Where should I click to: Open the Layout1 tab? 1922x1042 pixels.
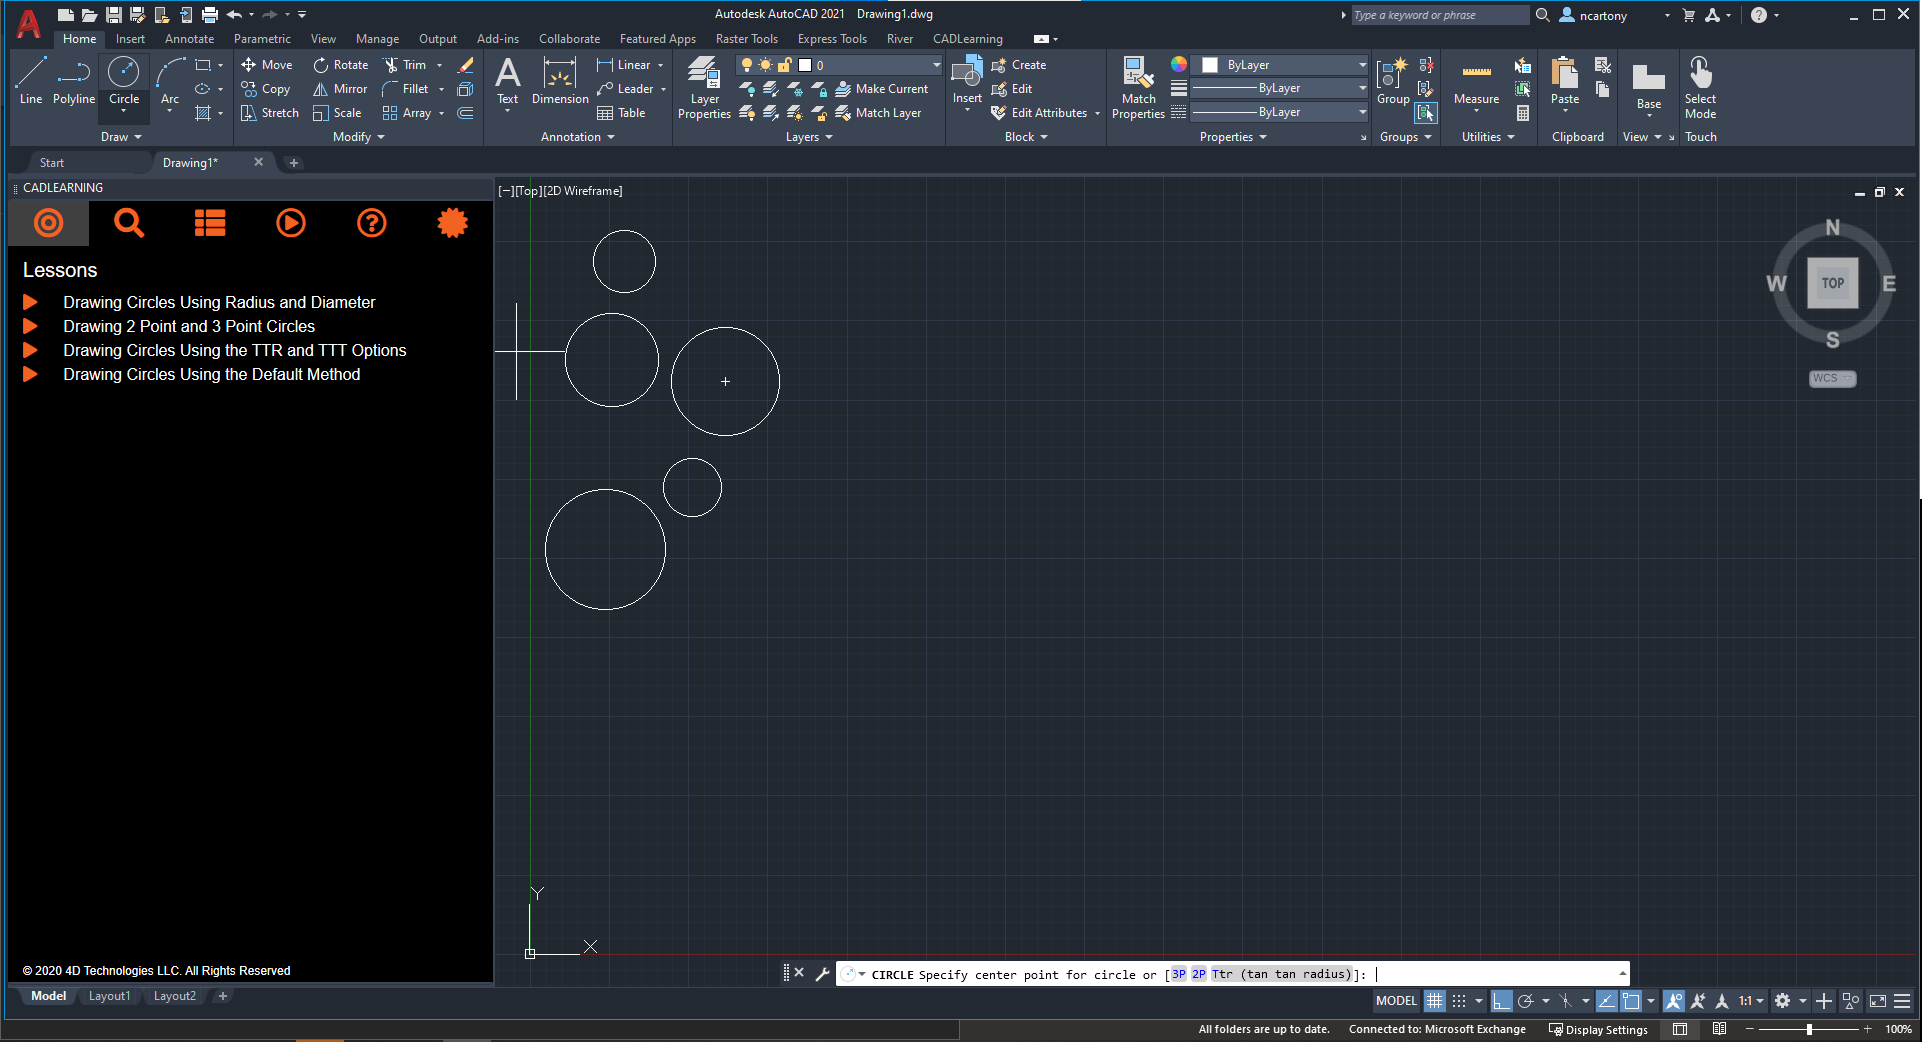[109, 996]
